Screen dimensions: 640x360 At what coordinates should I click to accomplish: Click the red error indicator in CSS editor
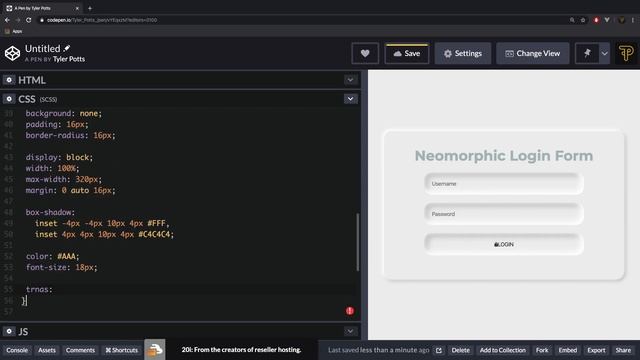(350, 311)
